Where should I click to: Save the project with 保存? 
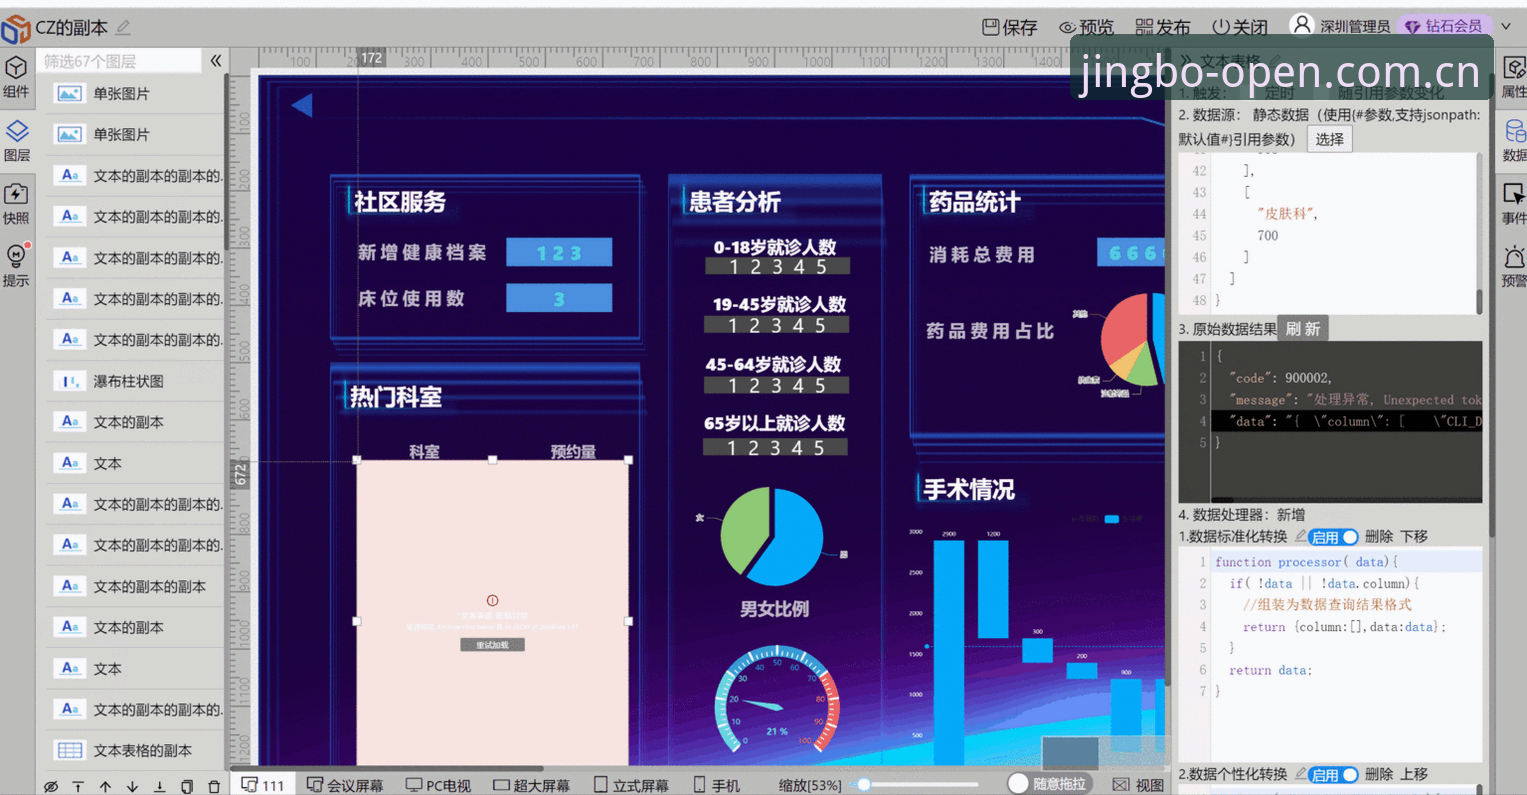[x=1009, y=27]
